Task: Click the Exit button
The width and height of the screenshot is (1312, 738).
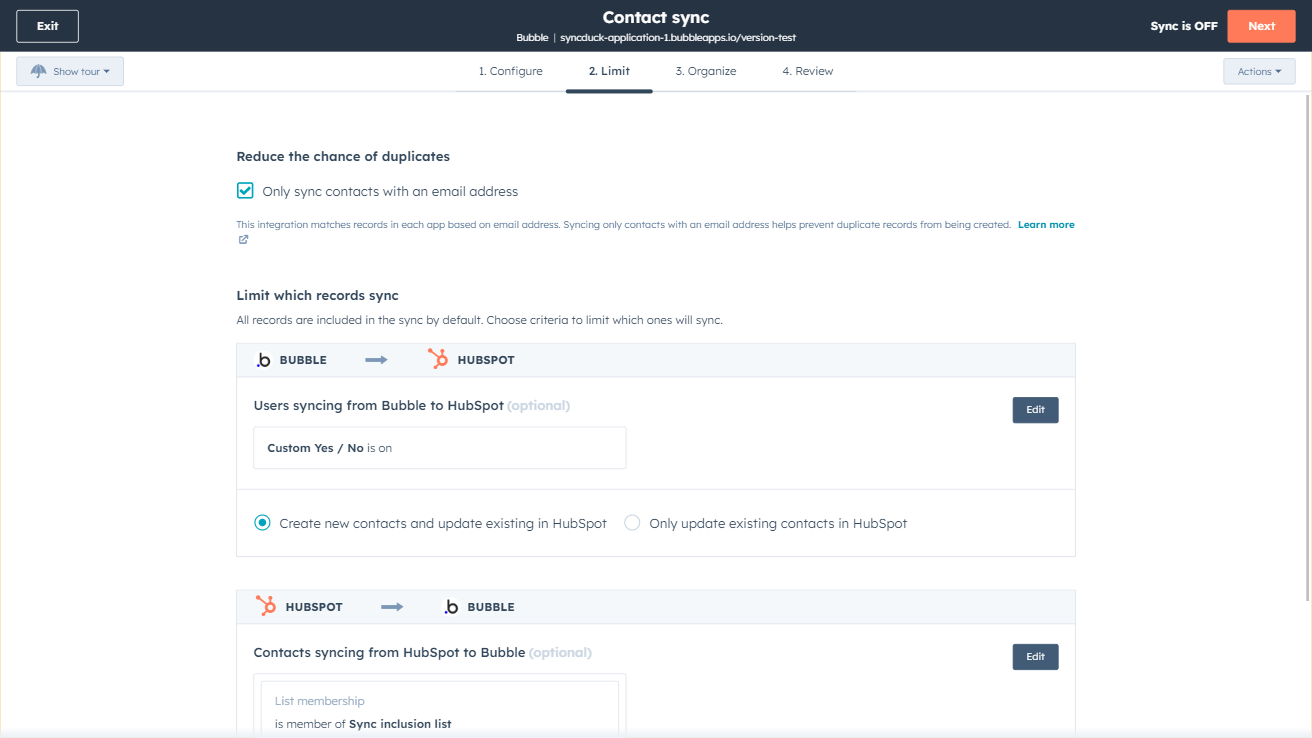Action: [47, 26]
